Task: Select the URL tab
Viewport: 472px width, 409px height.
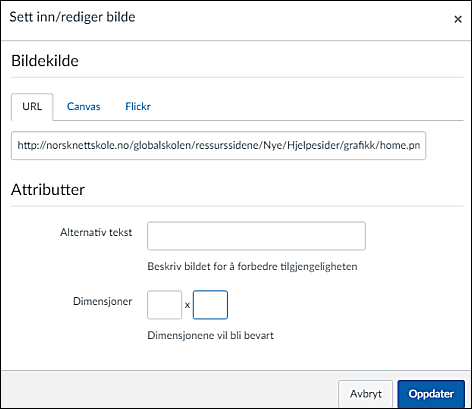Action: pyautogui.click(x=32, y=107)
